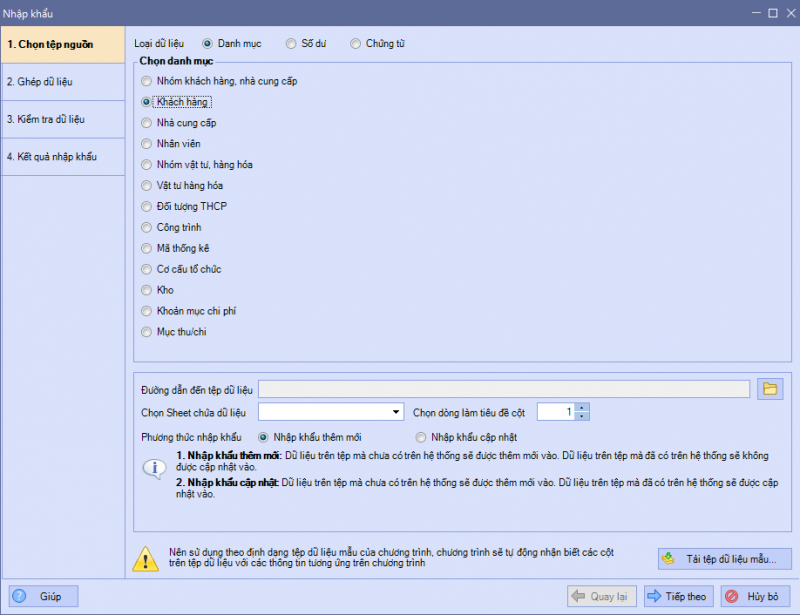Decrease header row number with down arrow
The height and width of the screenshot is (615, 800).
[x=582, y=416]
